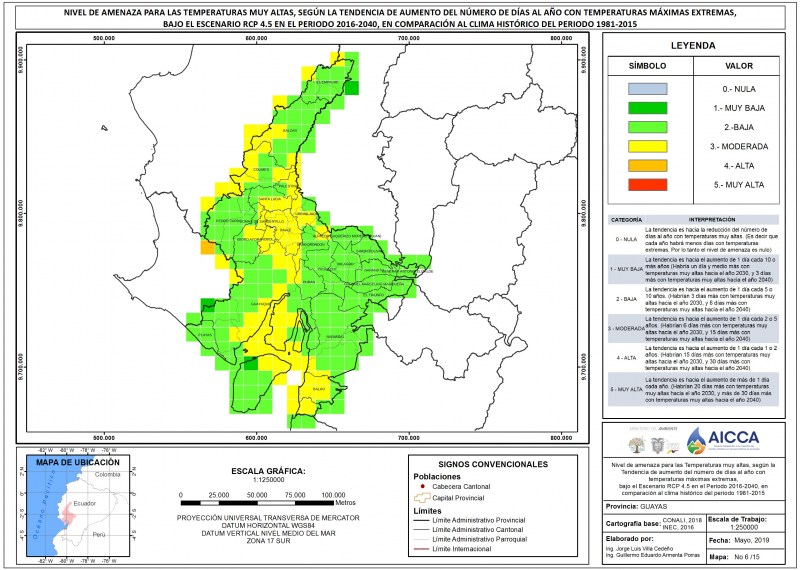Select the orange ALTA legend swatch
Screen dimensions: 800x570
tap(647, 166)
